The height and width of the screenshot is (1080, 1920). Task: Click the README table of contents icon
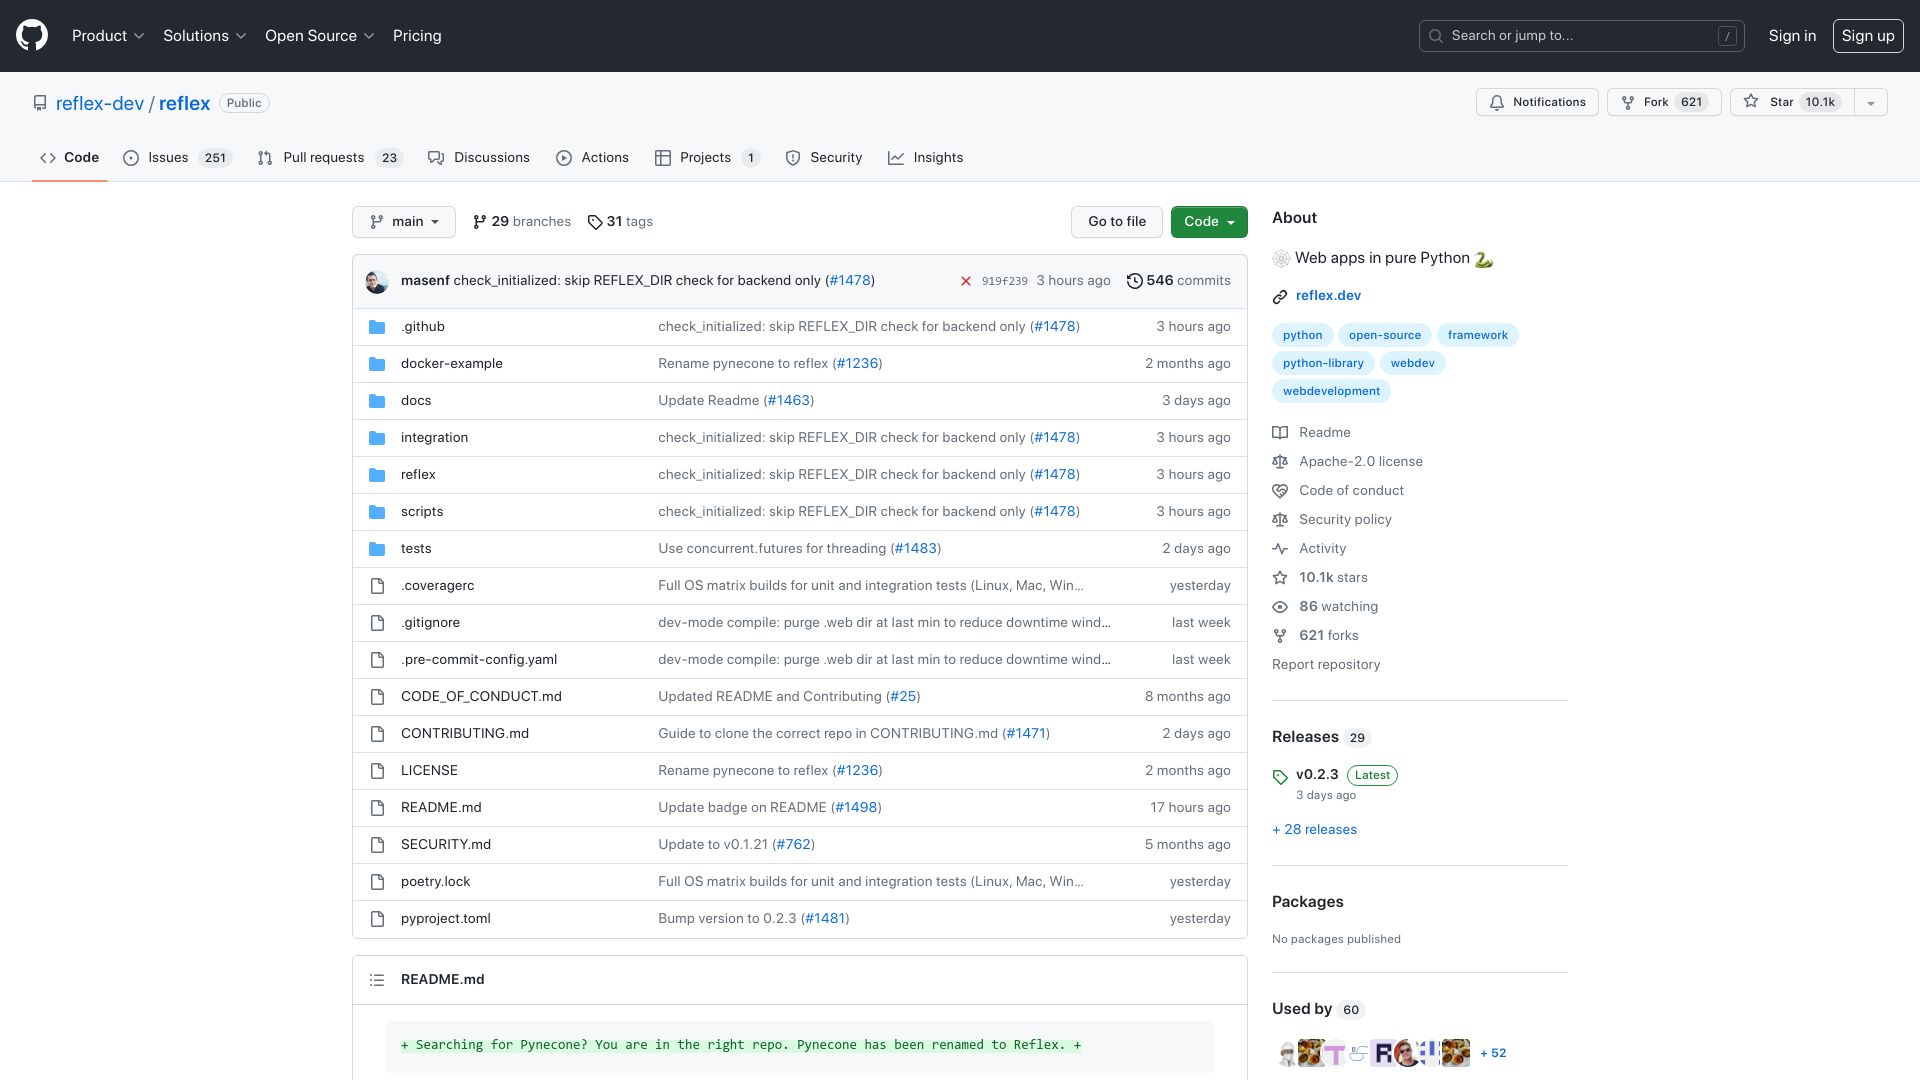377,980
